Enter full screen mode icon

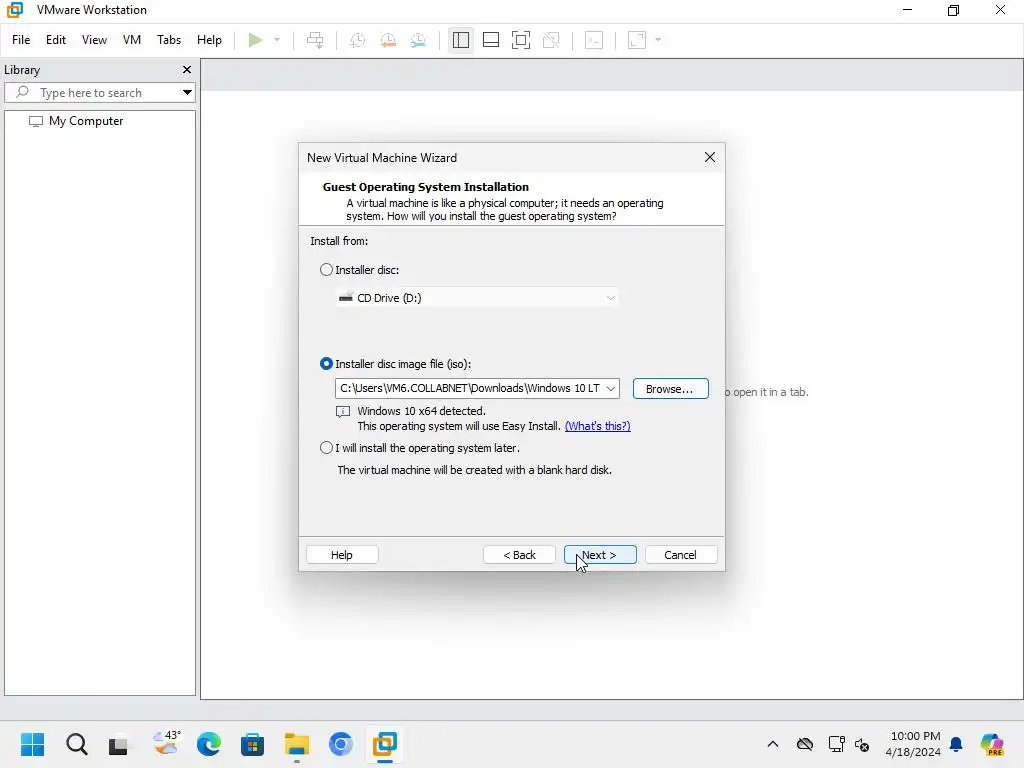520,40
